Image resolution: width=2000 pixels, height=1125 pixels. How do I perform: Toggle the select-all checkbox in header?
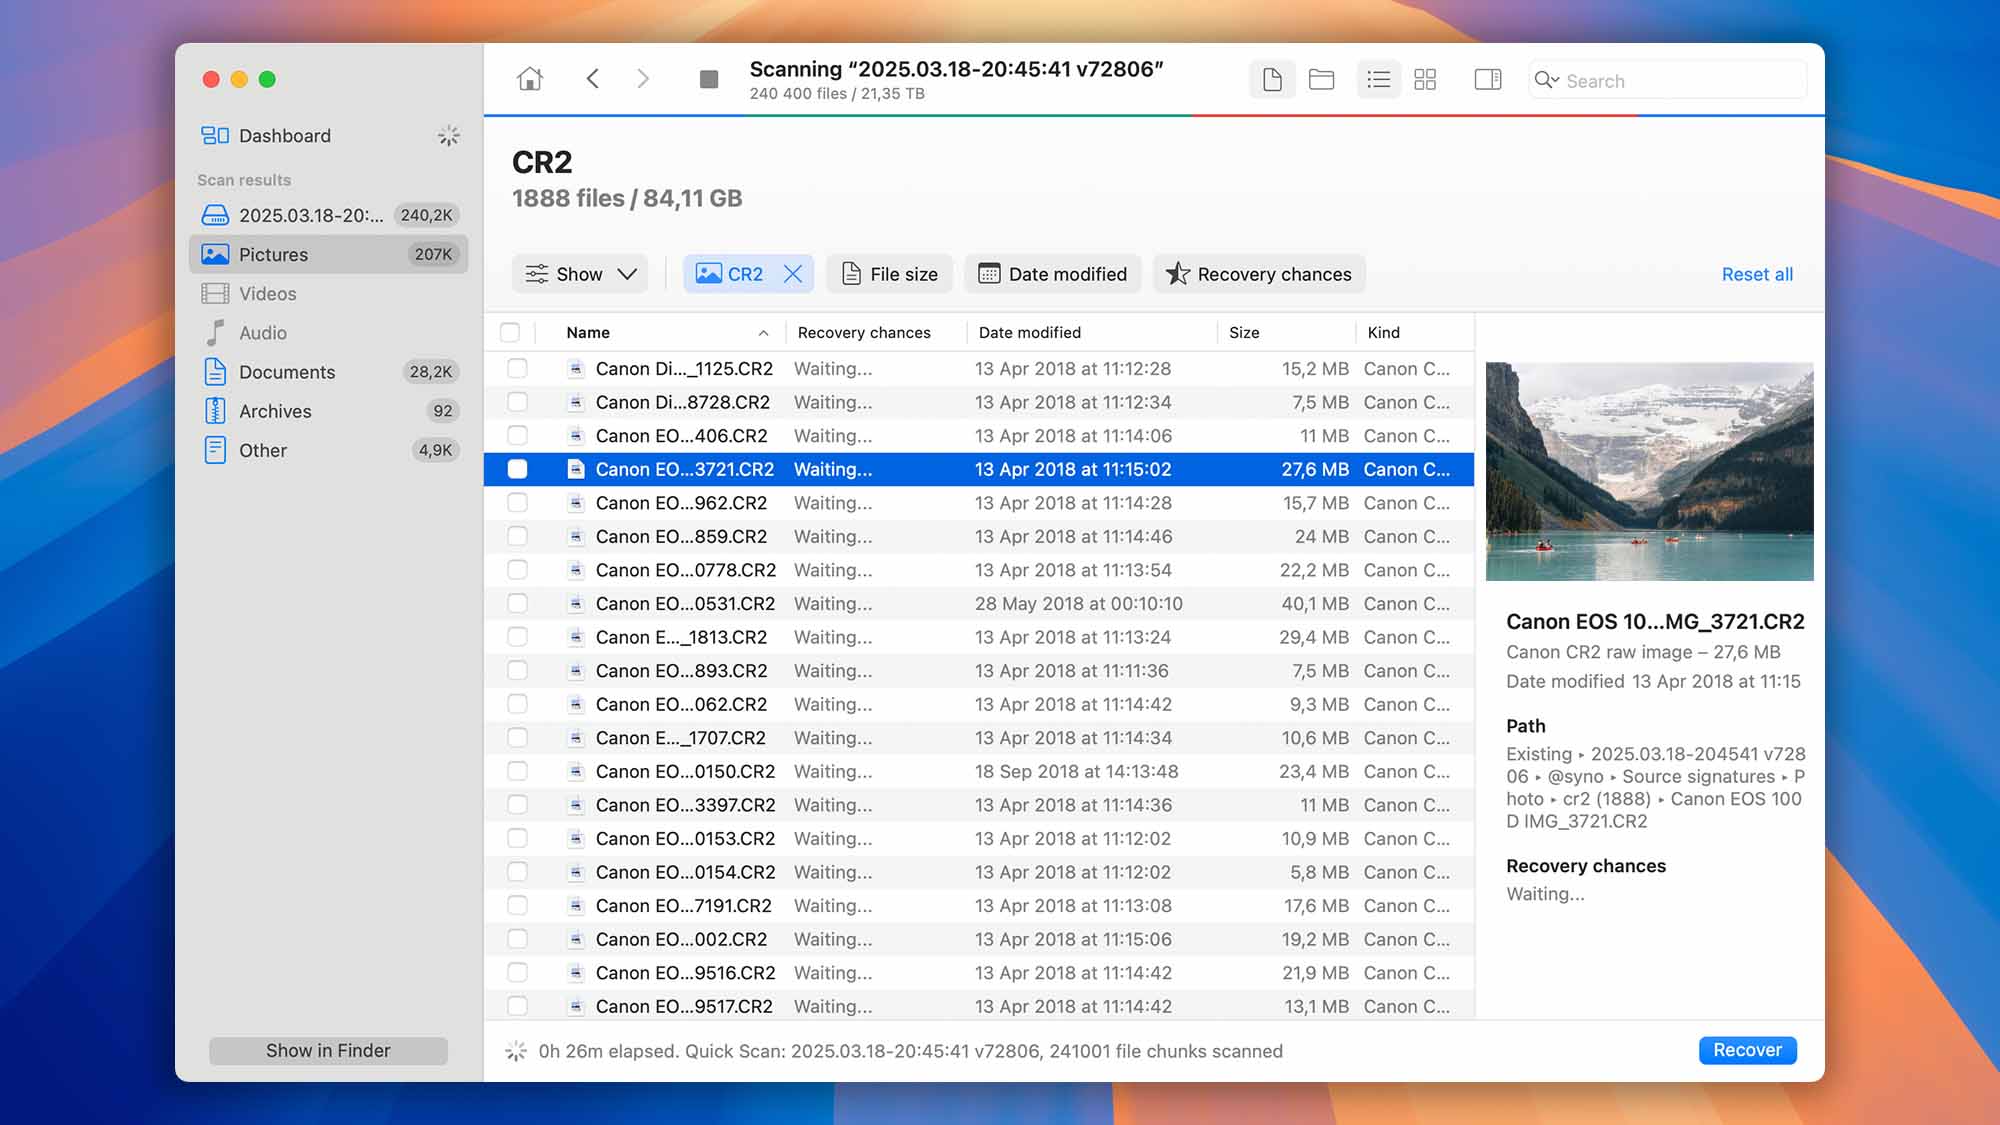(510, 332)
